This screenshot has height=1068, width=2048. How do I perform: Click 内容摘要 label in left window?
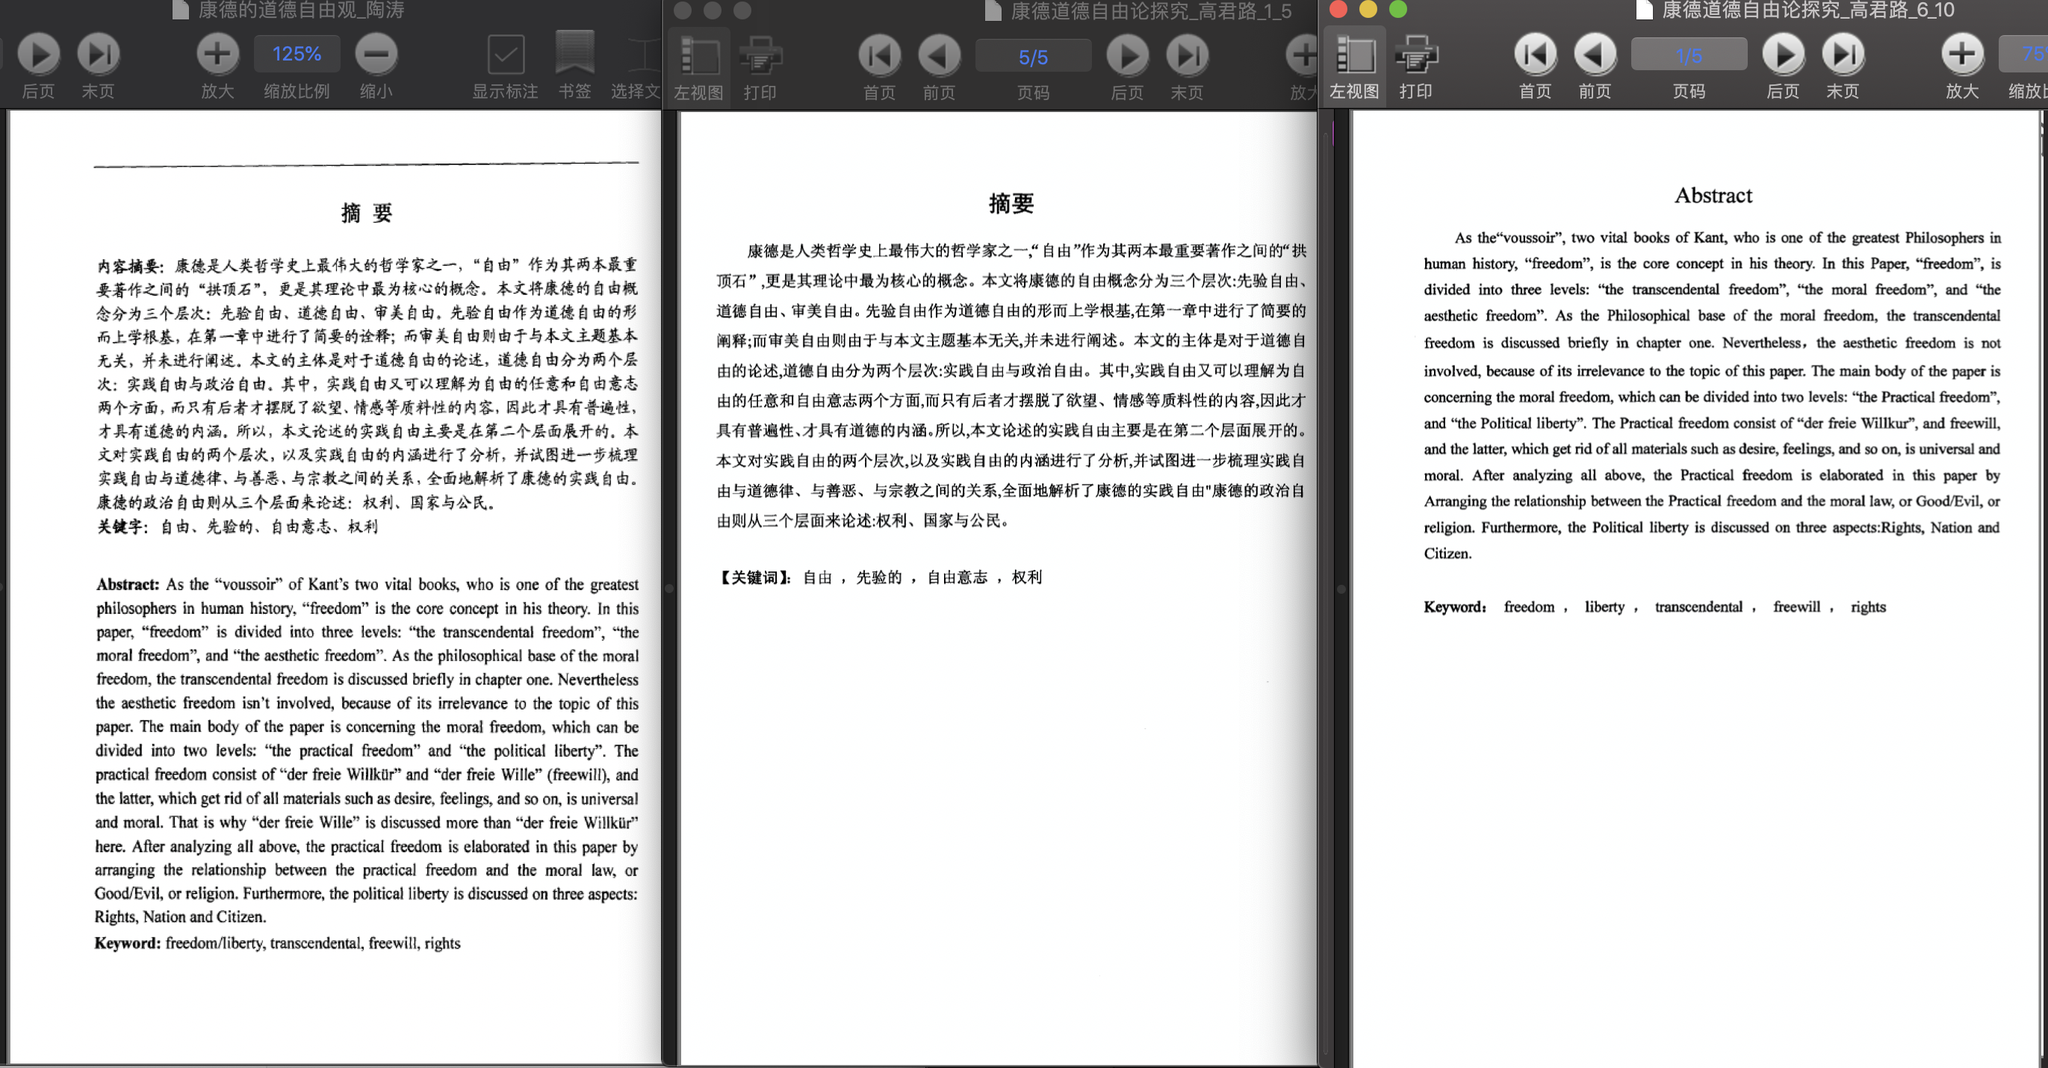(131, 266)
